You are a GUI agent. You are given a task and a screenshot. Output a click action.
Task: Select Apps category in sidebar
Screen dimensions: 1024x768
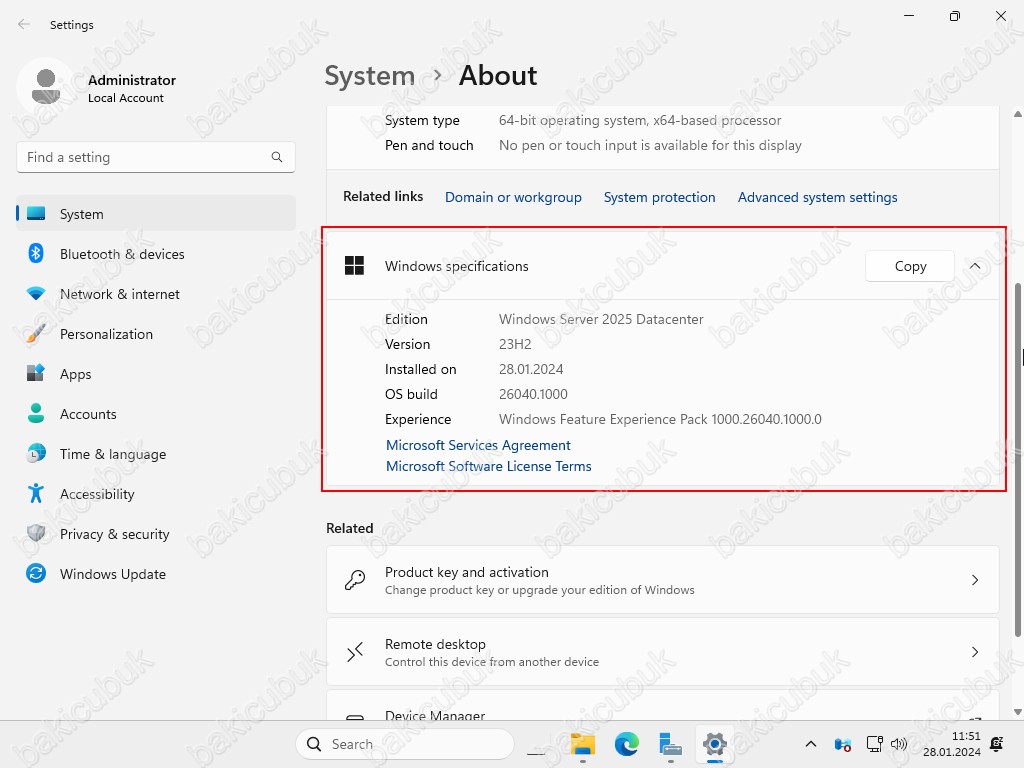click(x=156, y=373)
